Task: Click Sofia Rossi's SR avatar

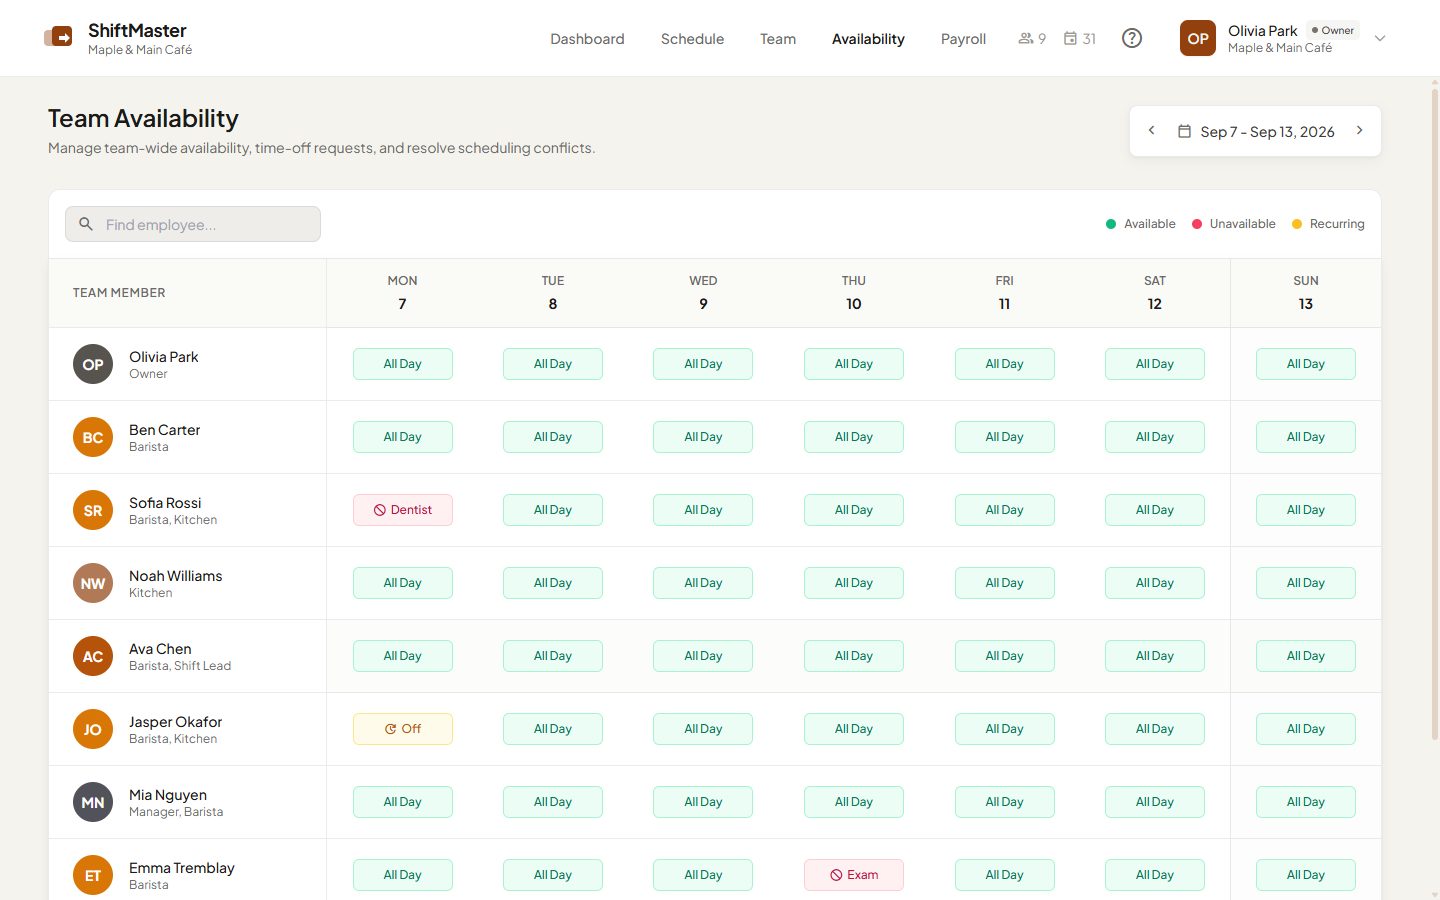Action: pos(93,510)
